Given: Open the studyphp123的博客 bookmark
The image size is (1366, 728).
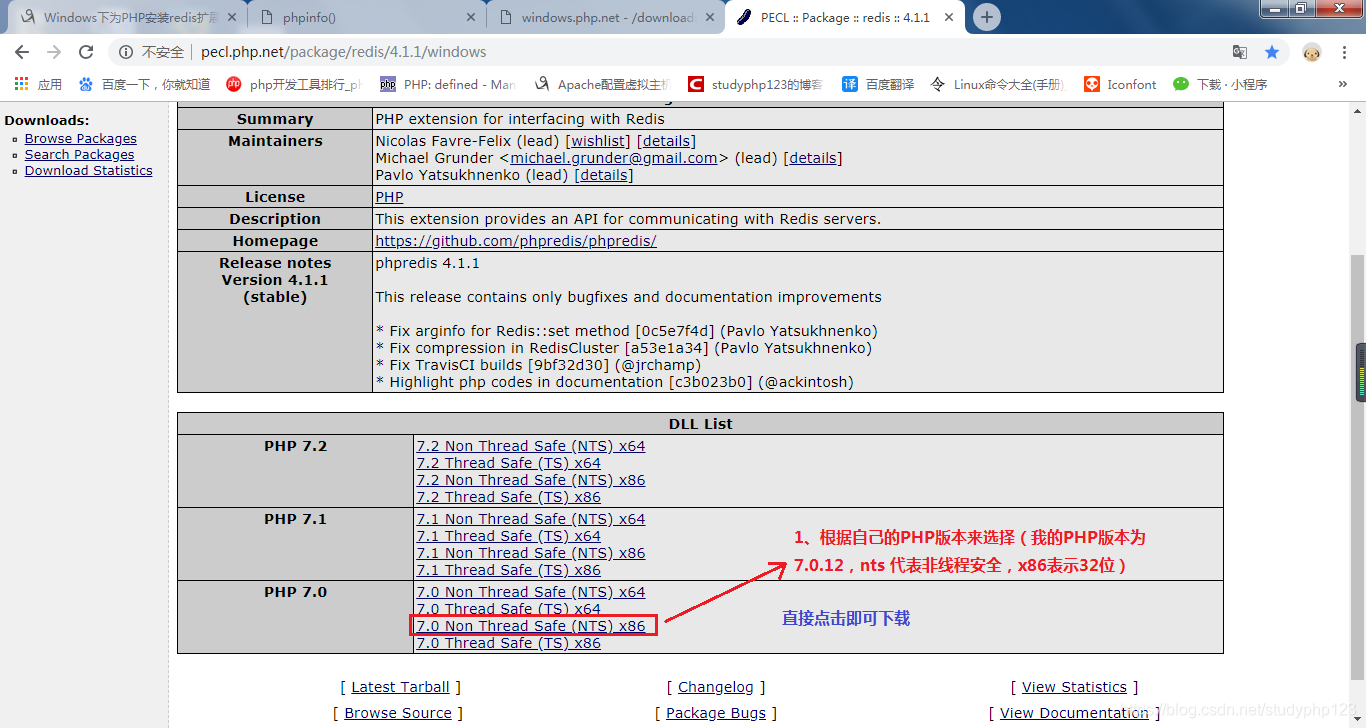Looking at the screenshot, I should (756, 84).
